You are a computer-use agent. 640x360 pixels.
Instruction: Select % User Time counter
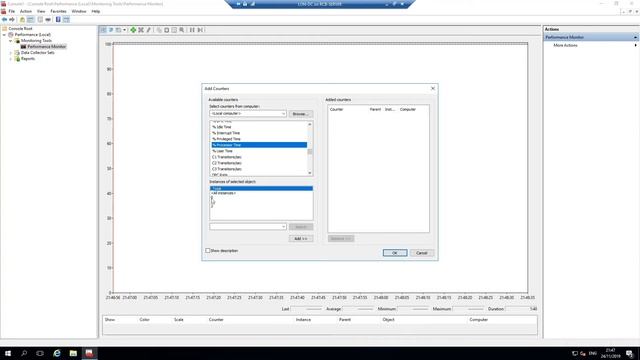[x=222, y=151]
